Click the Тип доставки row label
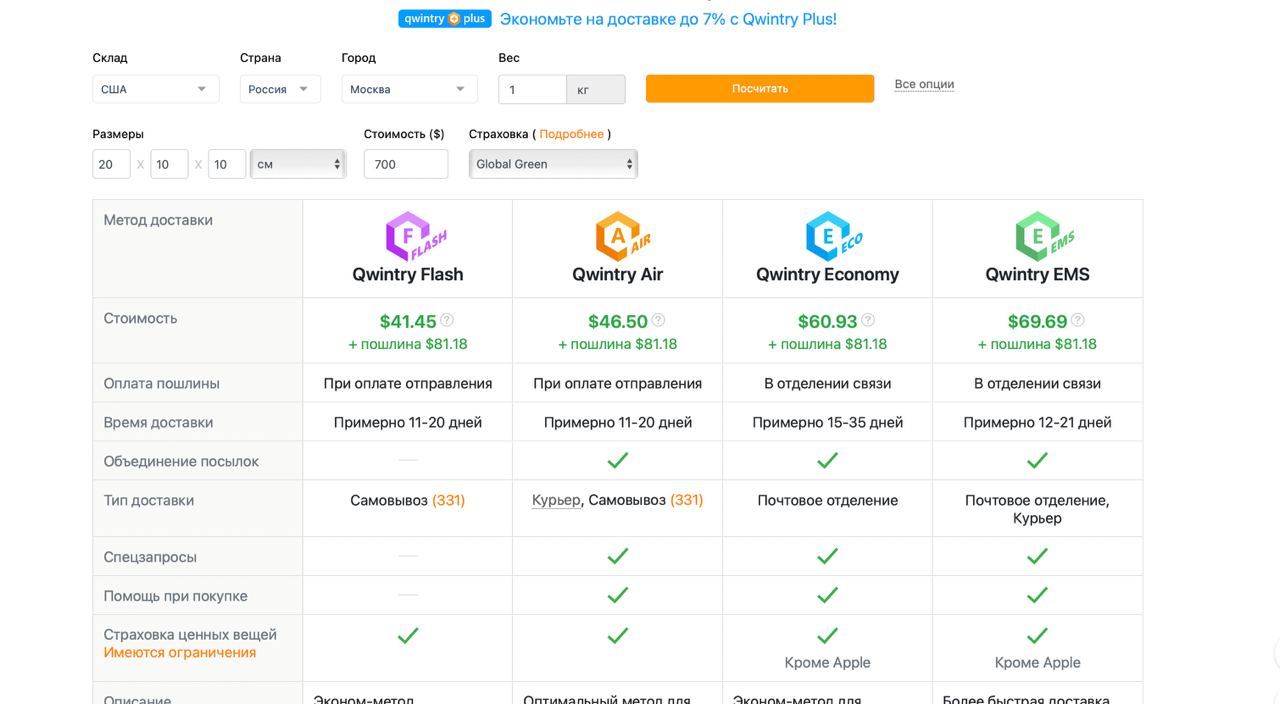 [x=149, y=500]
